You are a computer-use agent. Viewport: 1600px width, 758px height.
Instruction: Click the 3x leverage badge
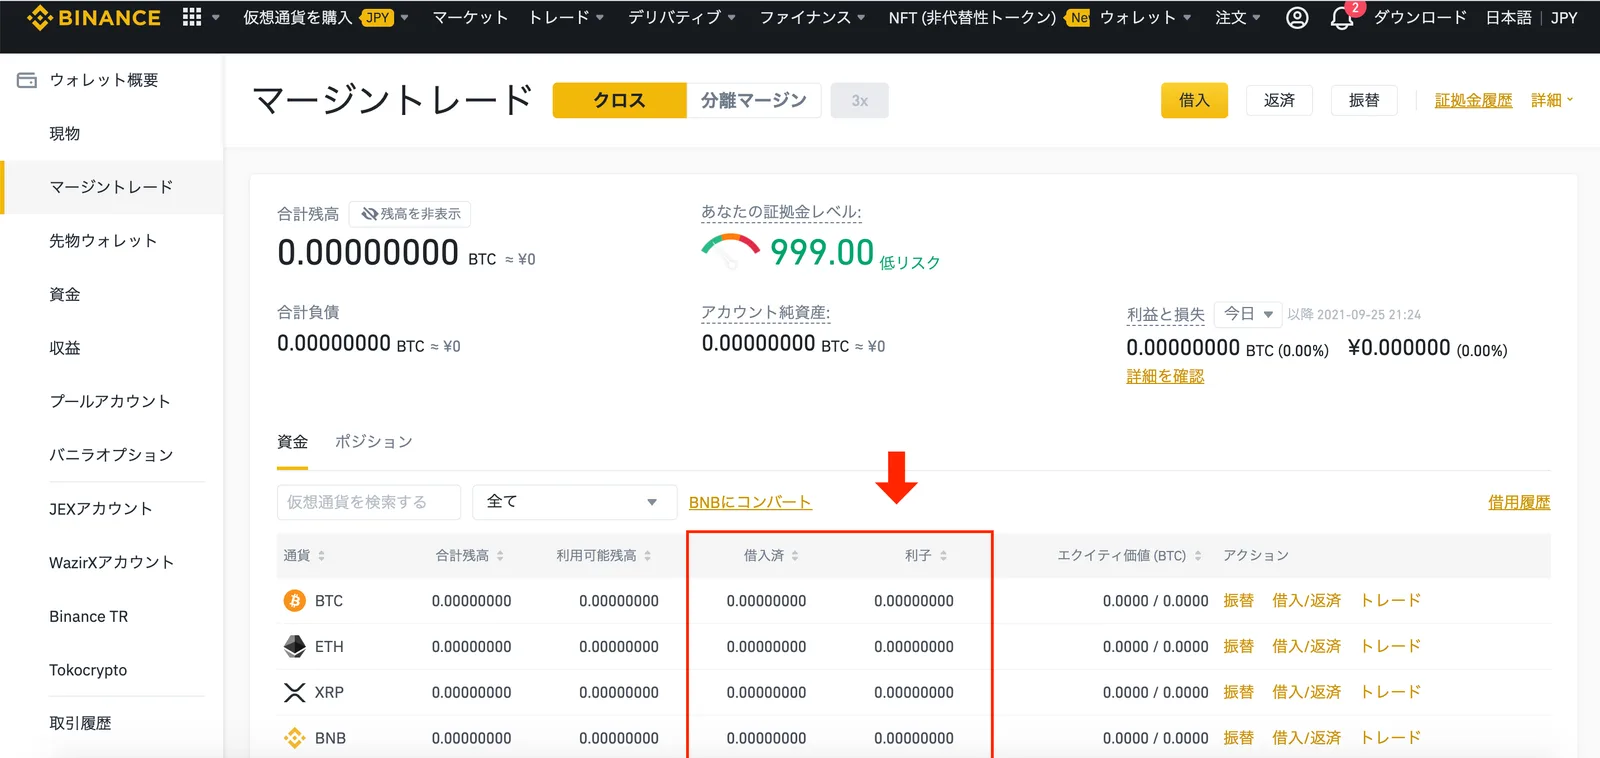pos(859,100)
